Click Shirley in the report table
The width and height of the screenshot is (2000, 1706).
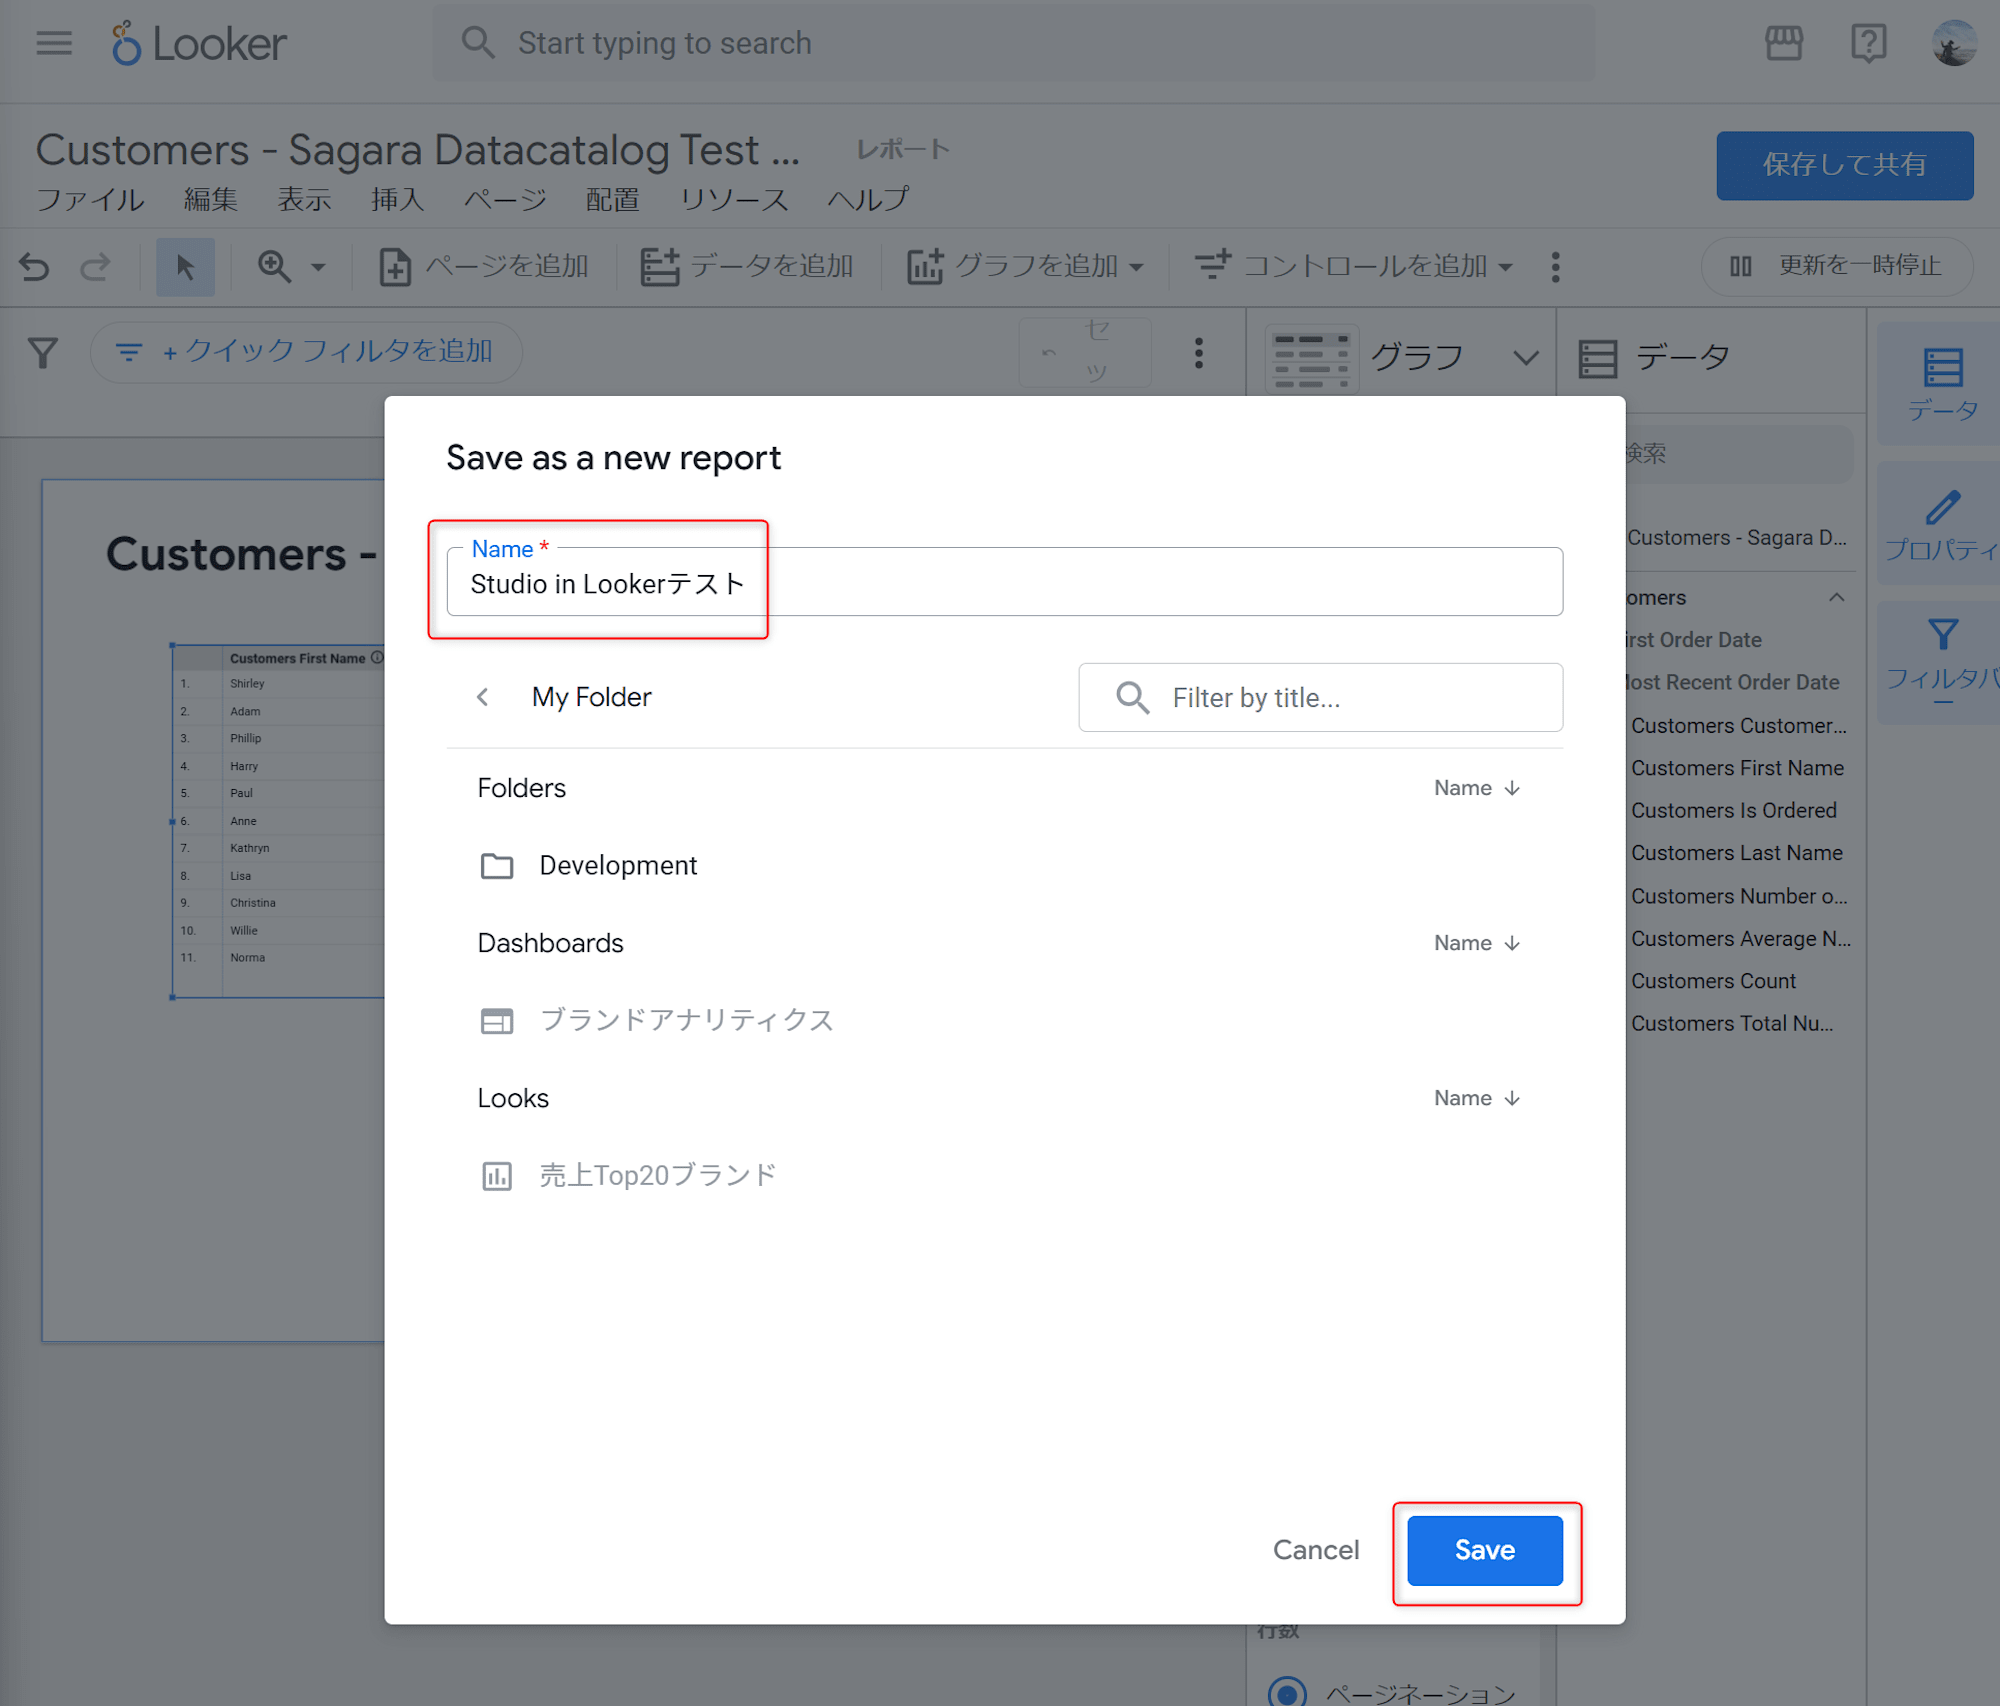click(x=247, y=684)
